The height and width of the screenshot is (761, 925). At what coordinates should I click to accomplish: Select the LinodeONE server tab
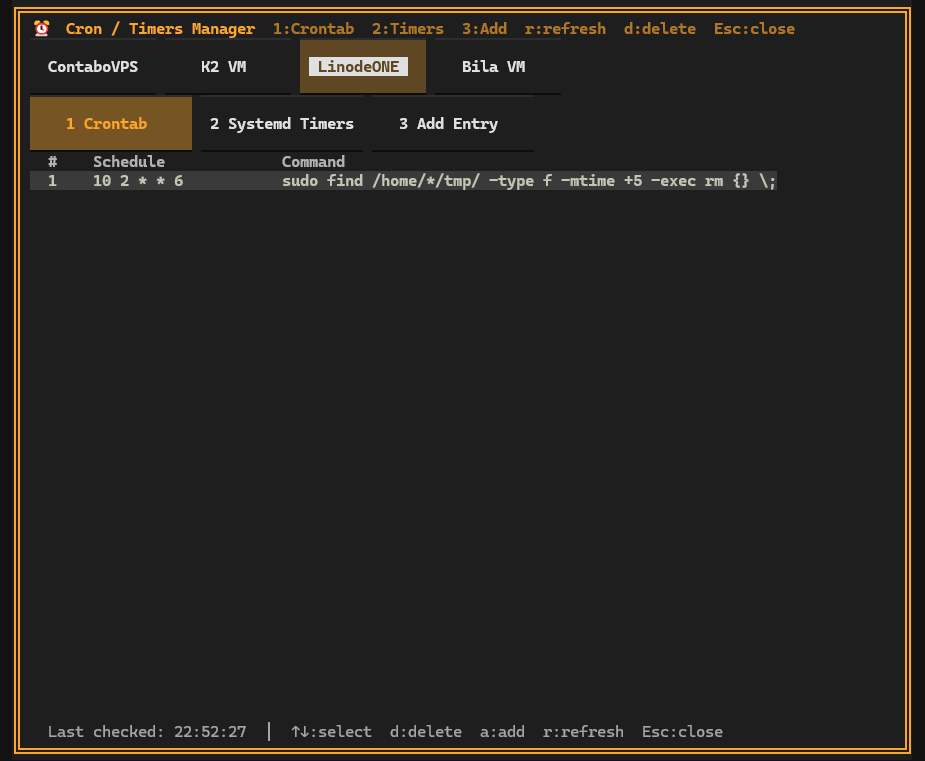click(358, 66)
